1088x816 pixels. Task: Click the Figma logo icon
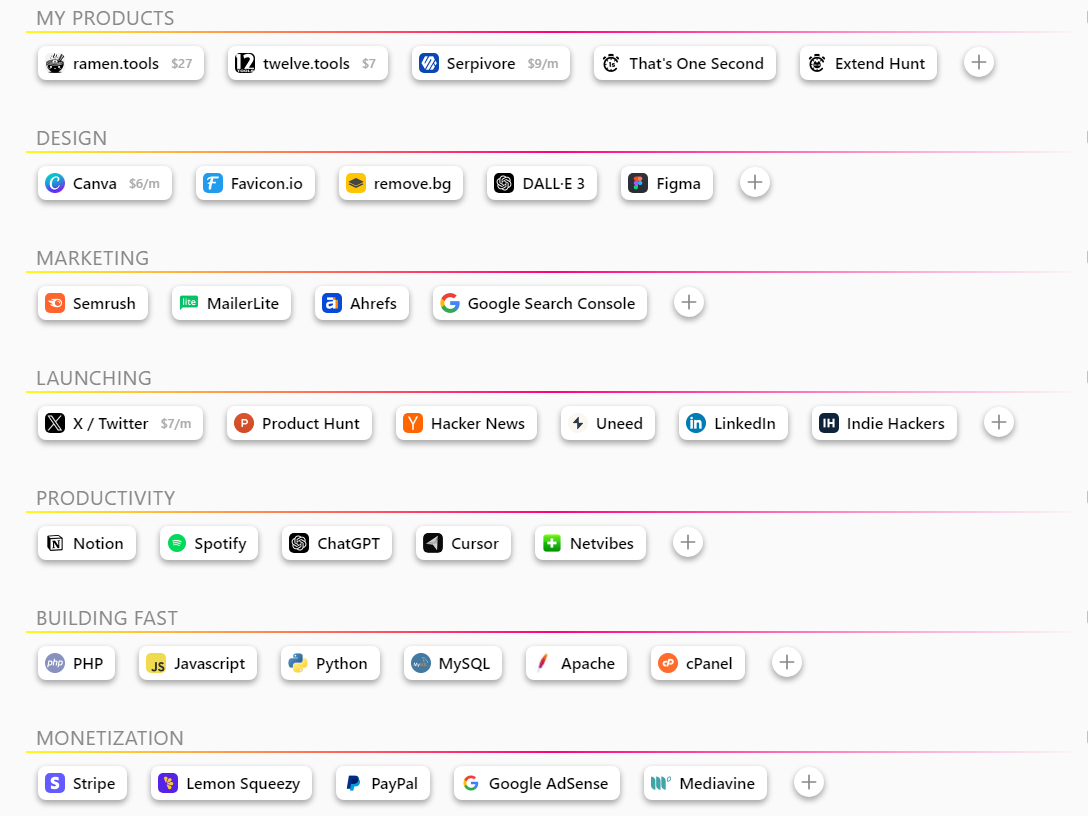pyautogui.click(x=638, y=183)
